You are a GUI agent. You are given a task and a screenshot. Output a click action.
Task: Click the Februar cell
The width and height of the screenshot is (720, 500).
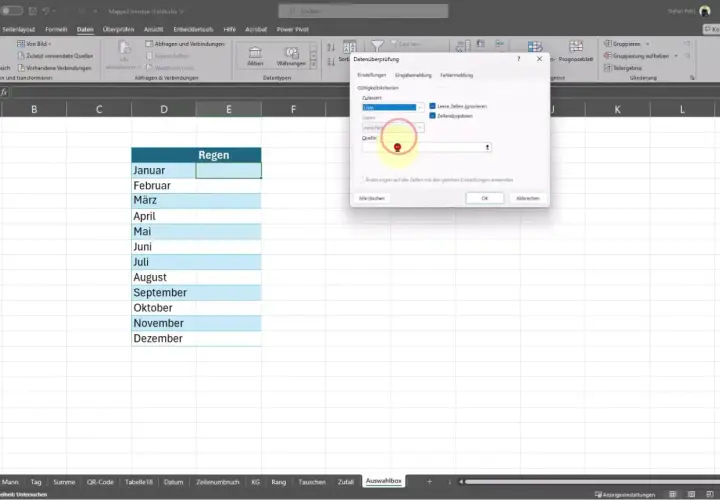coord(163,185)
